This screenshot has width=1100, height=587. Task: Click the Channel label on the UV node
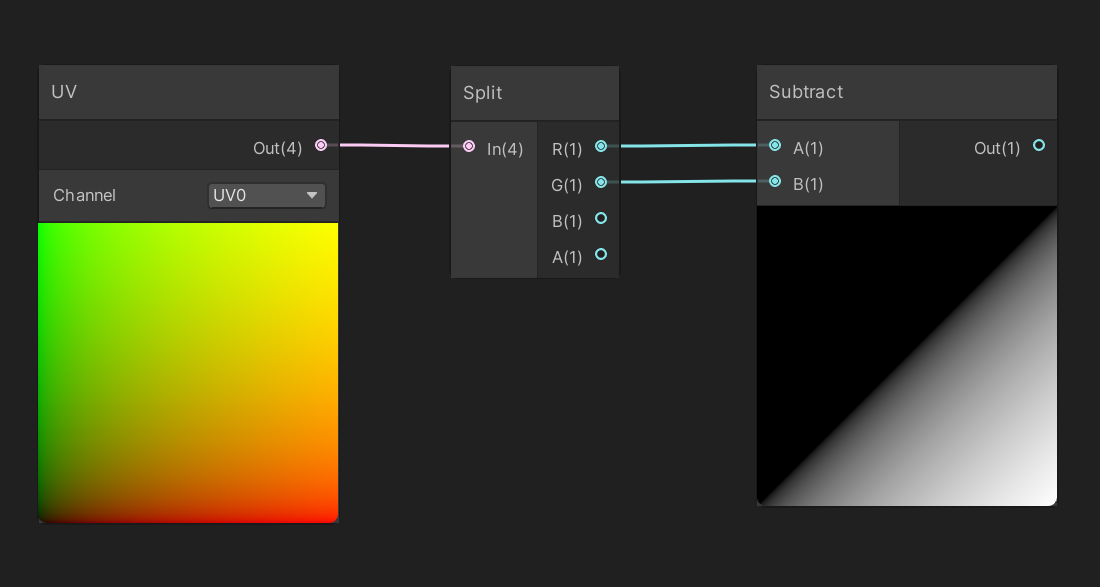pos(84,195)
